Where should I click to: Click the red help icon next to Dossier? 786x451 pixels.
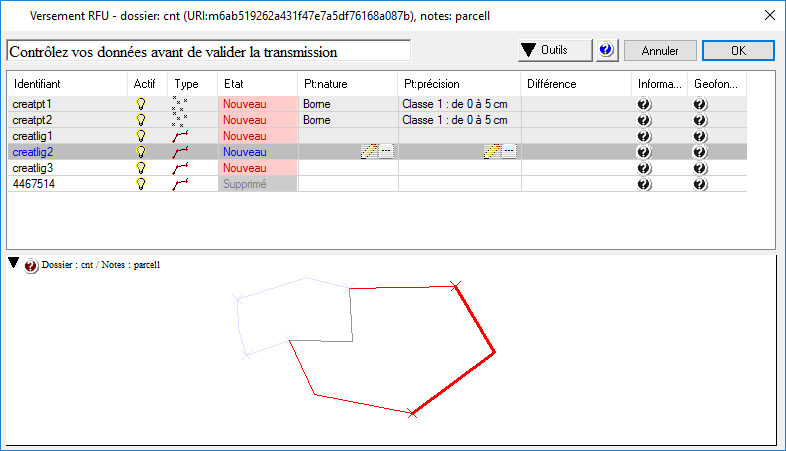click(x=30, y=265)
